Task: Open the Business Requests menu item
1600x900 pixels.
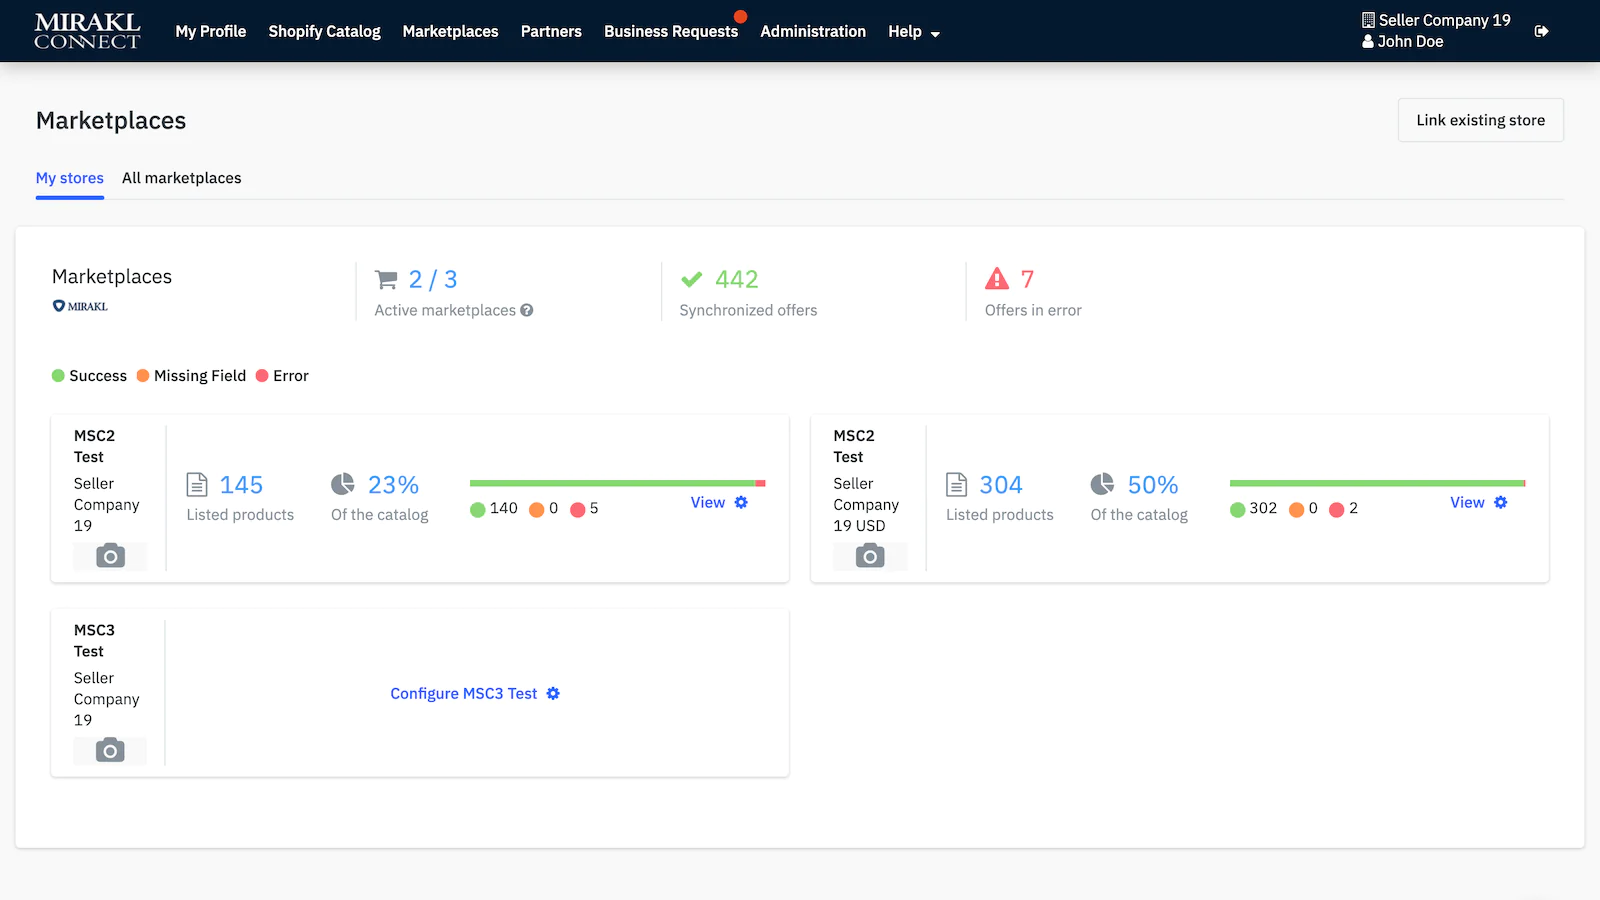Action: click(671, 31)
